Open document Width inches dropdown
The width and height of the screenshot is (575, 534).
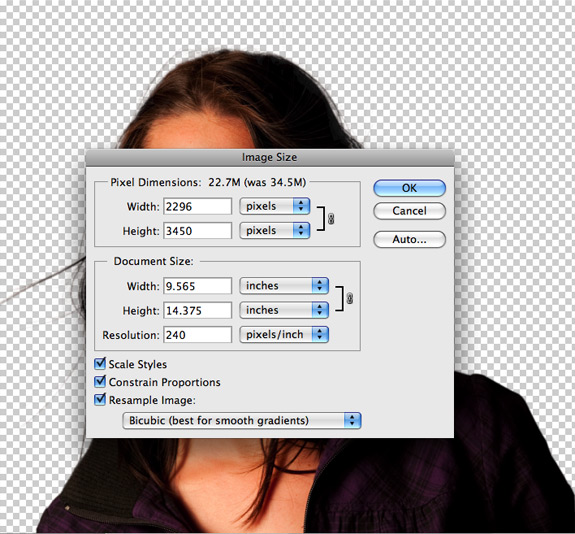(x=284, y=286)
